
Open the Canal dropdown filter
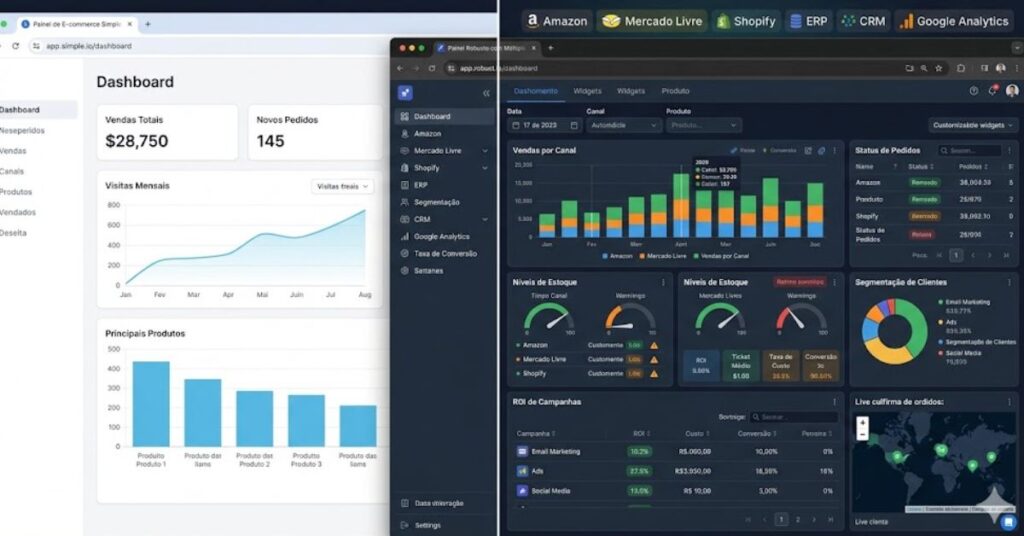623,125
